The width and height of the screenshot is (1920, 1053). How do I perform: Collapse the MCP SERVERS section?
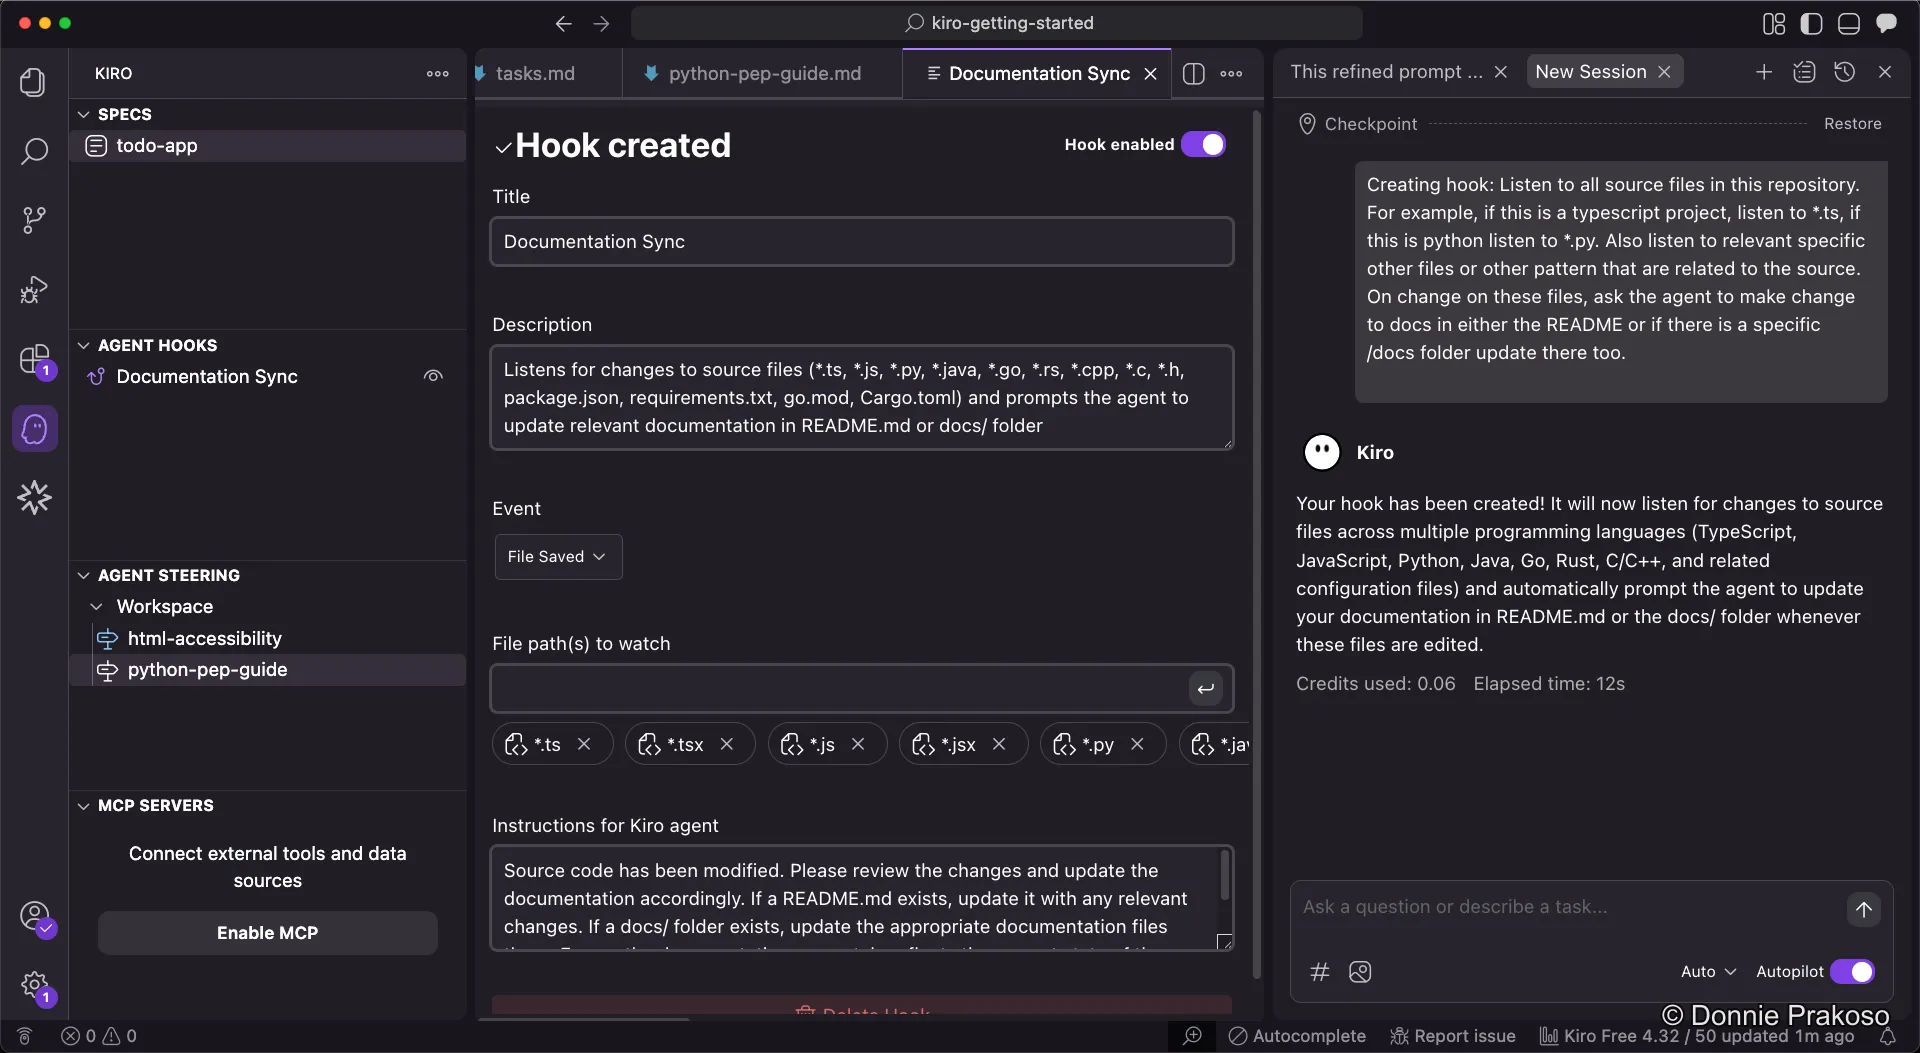point(82,805)
